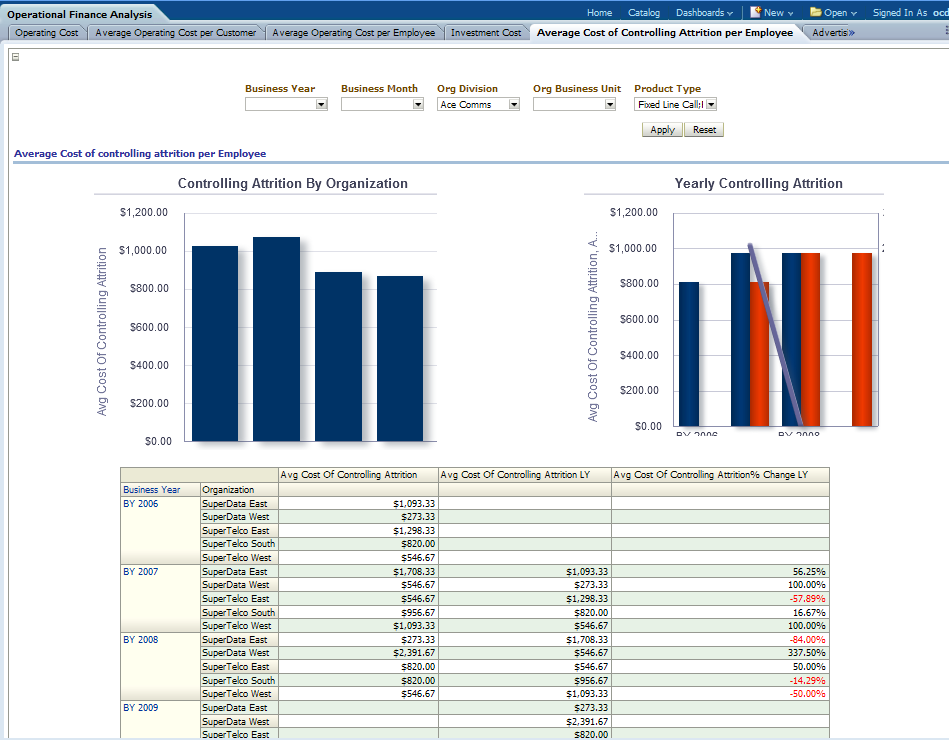Click the BY 2007 business year link
Screen dimensions: 949x740
point(140,571)
